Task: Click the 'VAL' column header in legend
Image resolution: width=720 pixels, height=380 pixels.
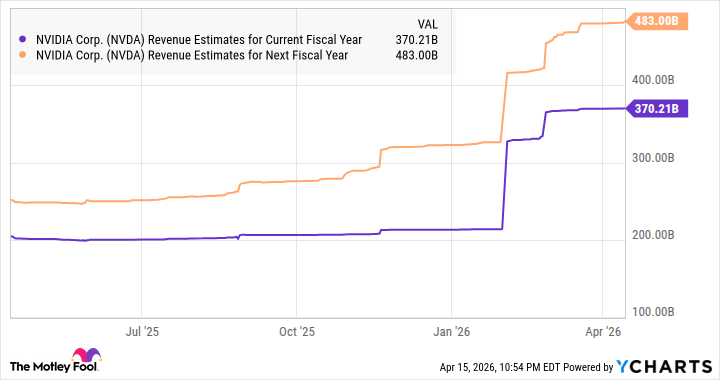Action: coord(428,24)
